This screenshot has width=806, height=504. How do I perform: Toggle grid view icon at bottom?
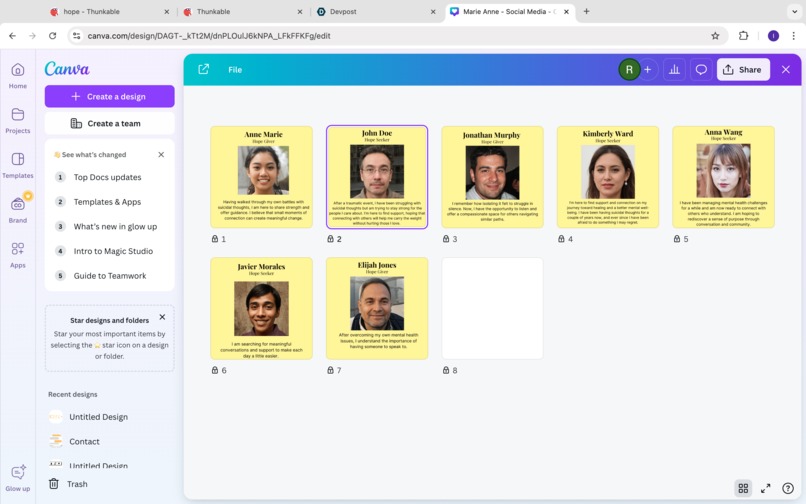[x=743, y=488]
